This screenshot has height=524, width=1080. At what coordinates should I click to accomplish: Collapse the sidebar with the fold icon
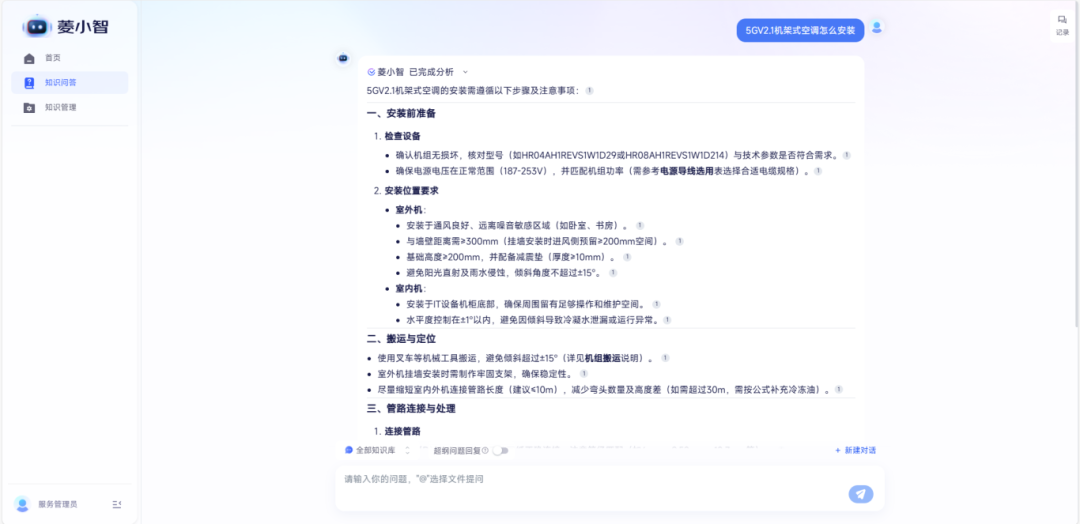click(117, 504)
